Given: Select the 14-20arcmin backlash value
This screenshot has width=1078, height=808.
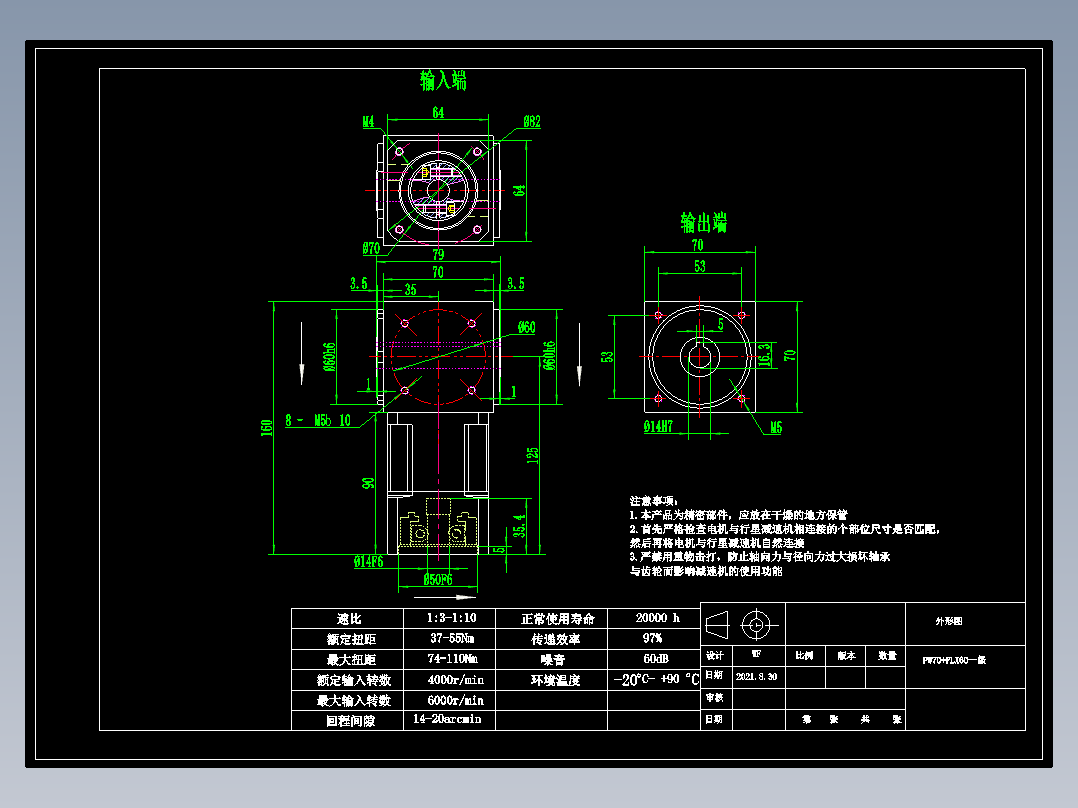Looking at the screenshot, I should pos(446,720).
